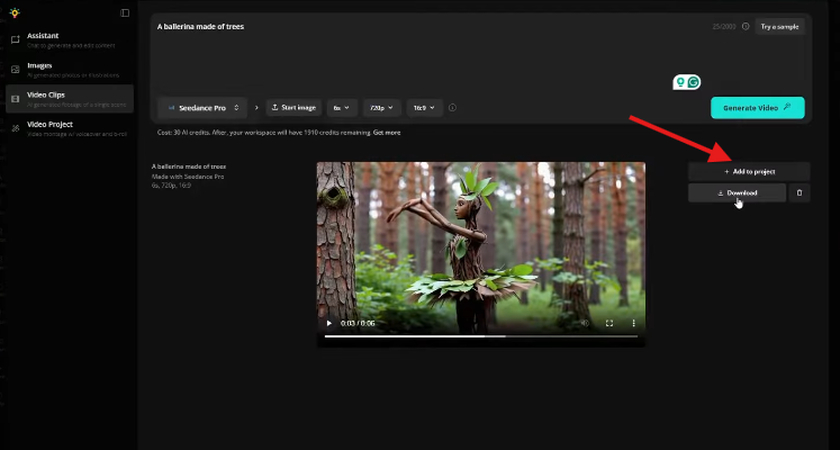Open the video in fullscreen
Screen dimensions: 840x450
coord(609,323)
